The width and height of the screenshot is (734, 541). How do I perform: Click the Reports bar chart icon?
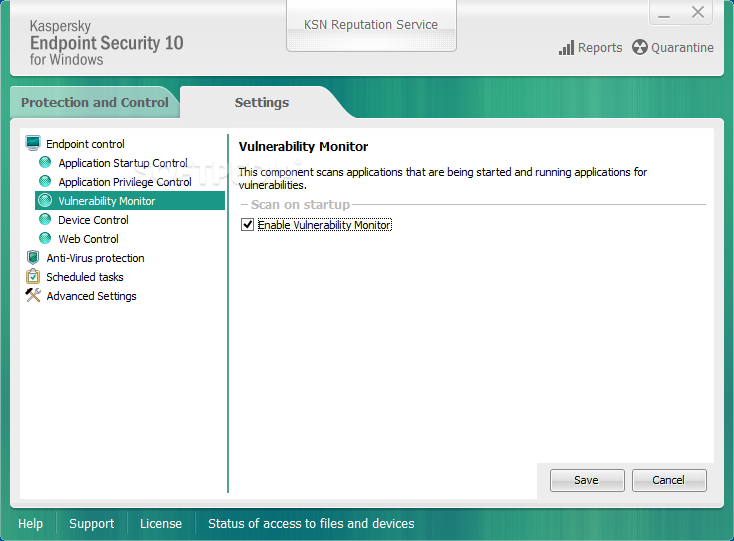tap(566, 48)
